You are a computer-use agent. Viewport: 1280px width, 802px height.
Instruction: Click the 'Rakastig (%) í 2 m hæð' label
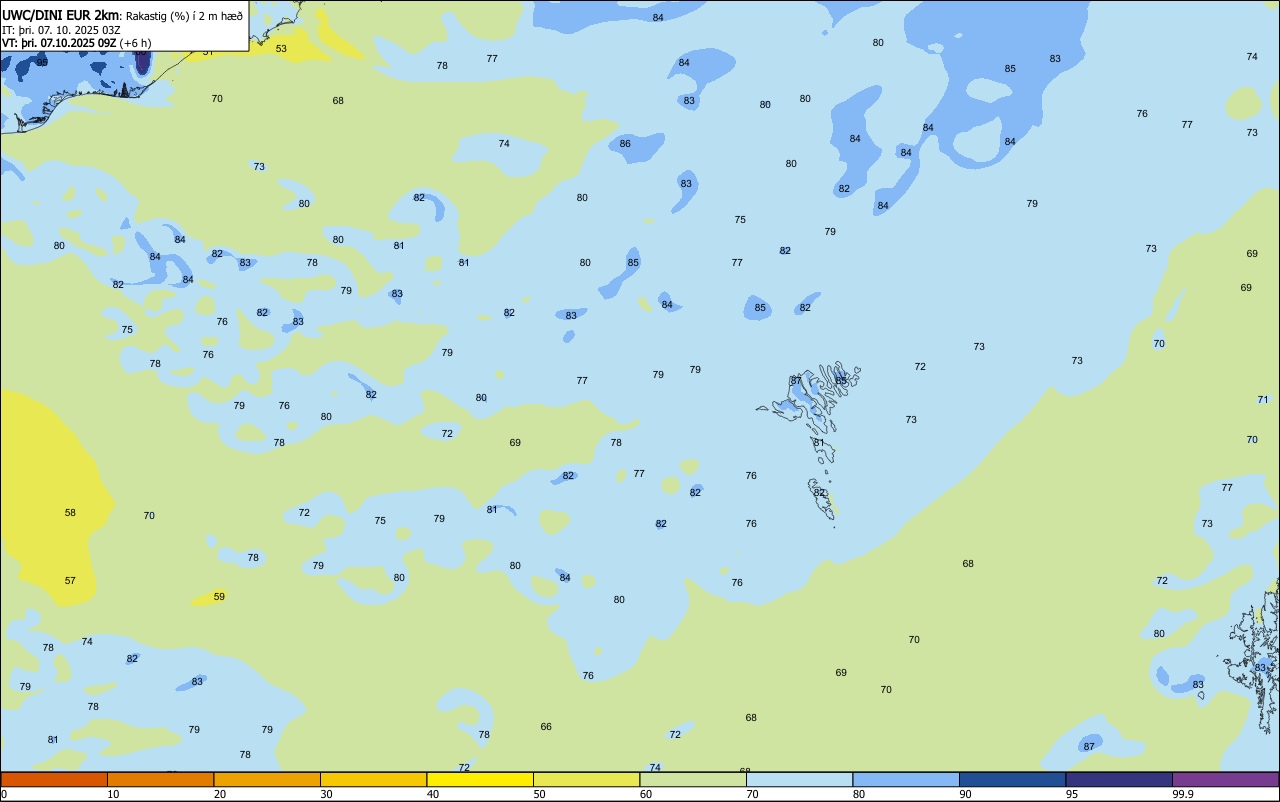(184, 15)
